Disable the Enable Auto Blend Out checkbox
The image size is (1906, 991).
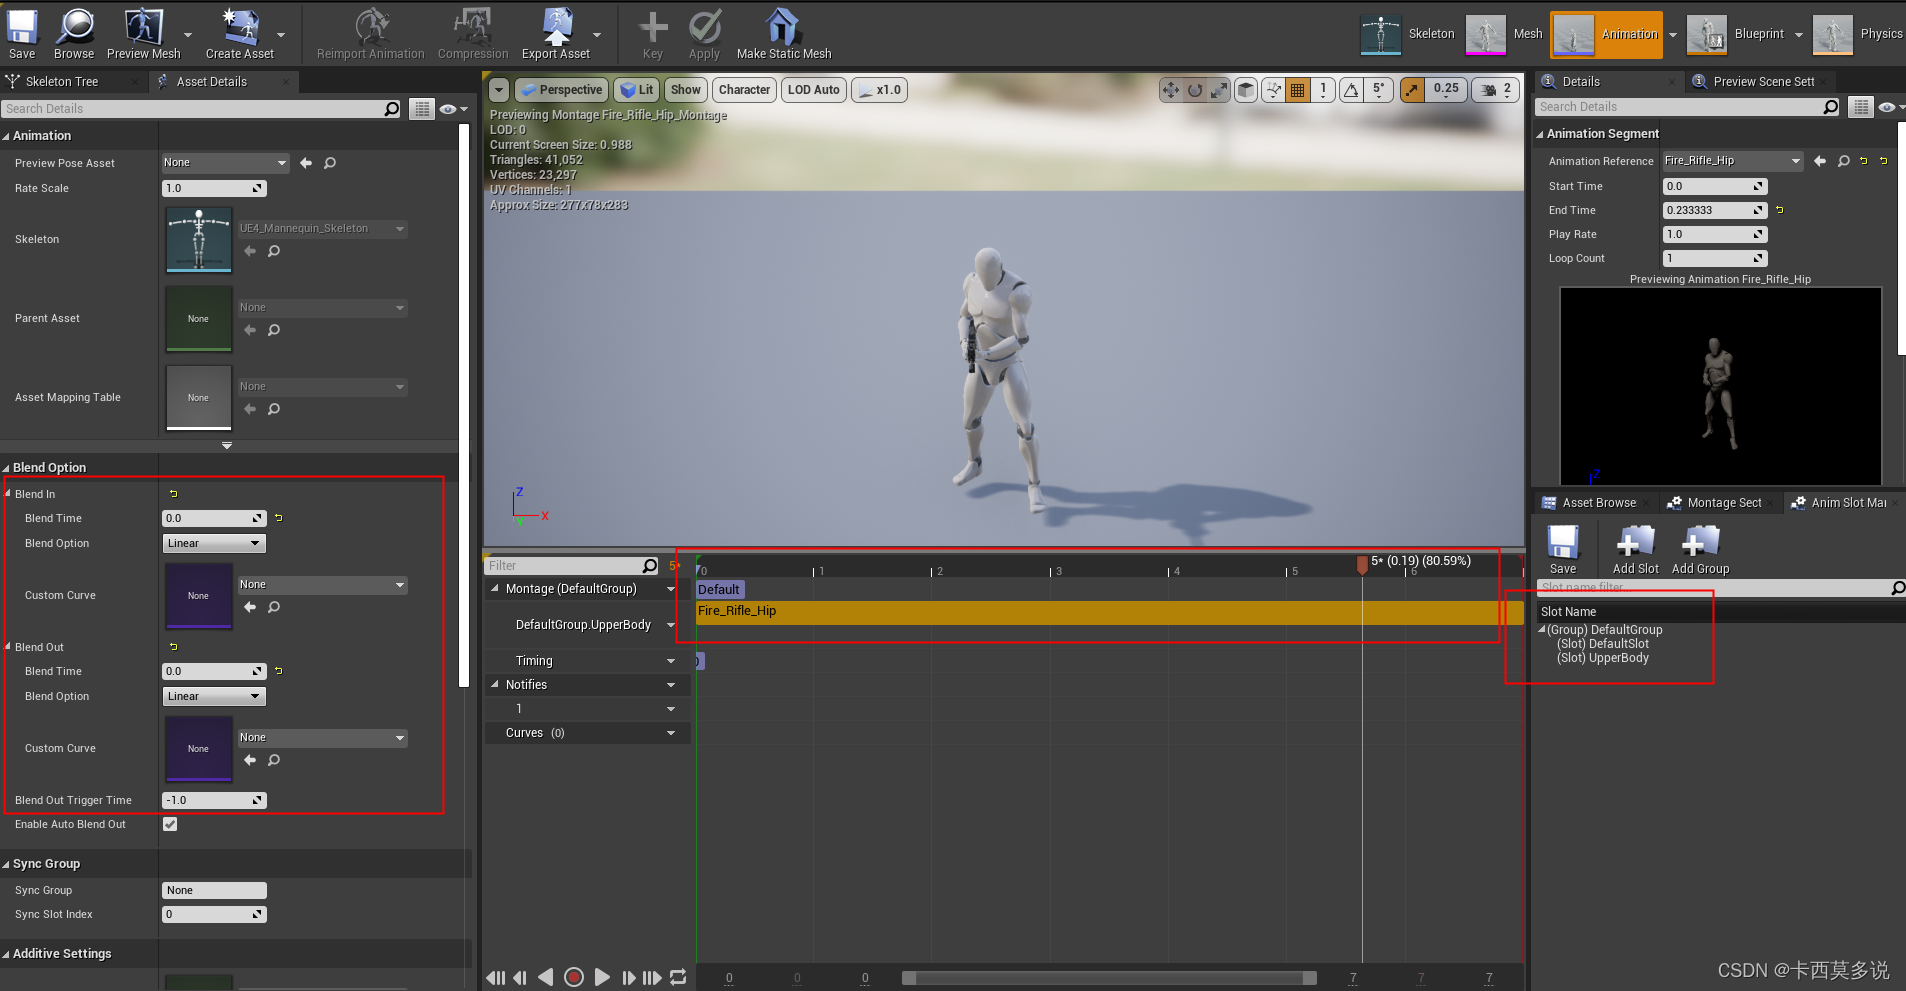pos(169,824)
